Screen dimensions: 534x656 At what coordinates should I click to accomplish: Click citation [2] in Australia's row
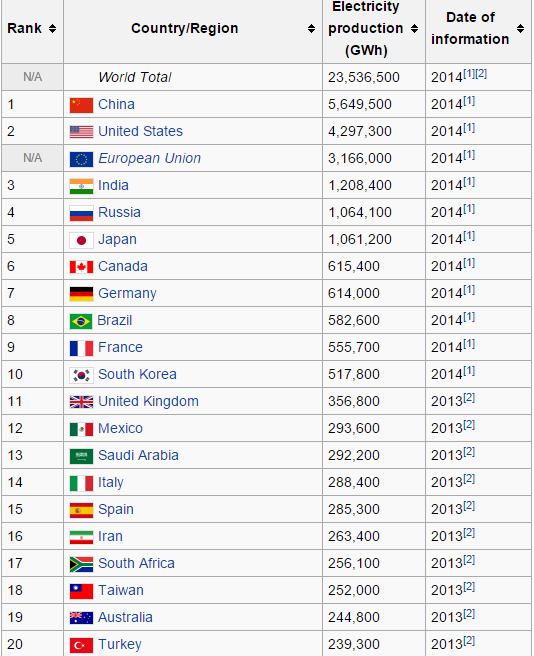[x=469, y=614]
